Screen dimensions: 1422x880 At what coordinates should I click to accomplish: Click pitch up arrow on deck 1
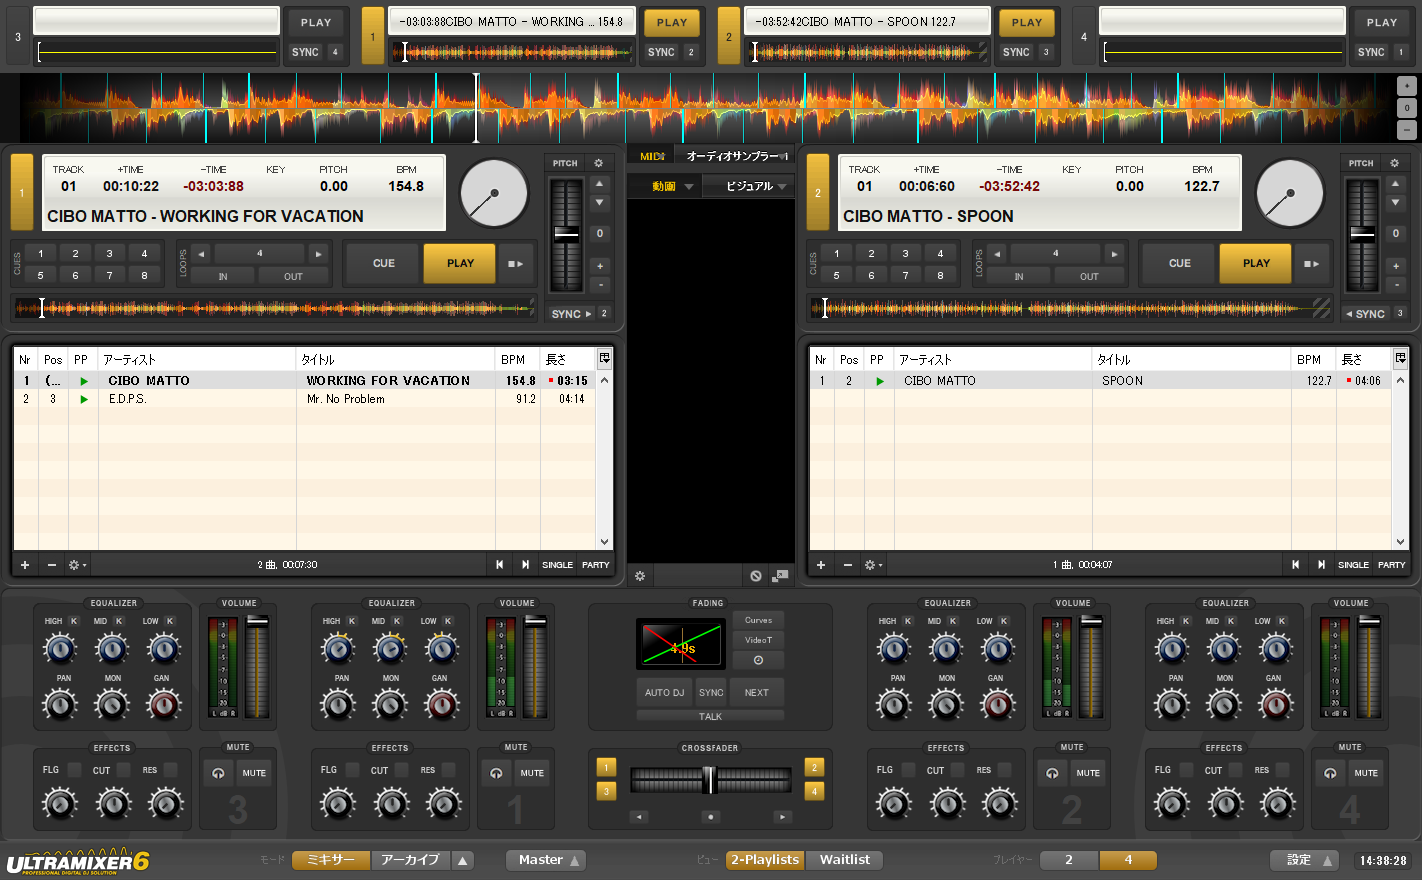click(x=599, y=184)
